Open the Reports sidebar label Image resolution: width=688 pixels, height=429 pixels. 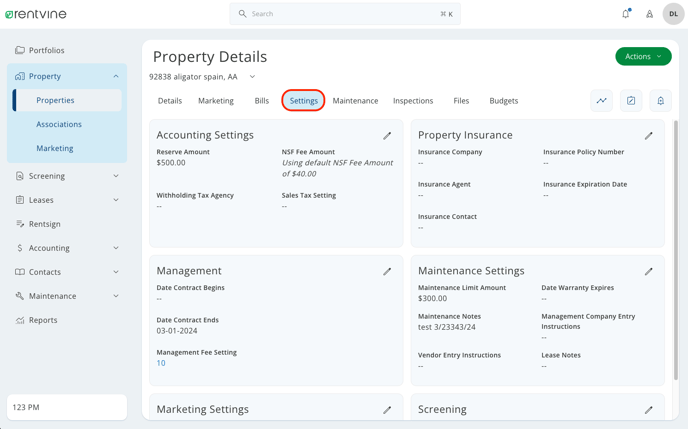pos(43,320)
